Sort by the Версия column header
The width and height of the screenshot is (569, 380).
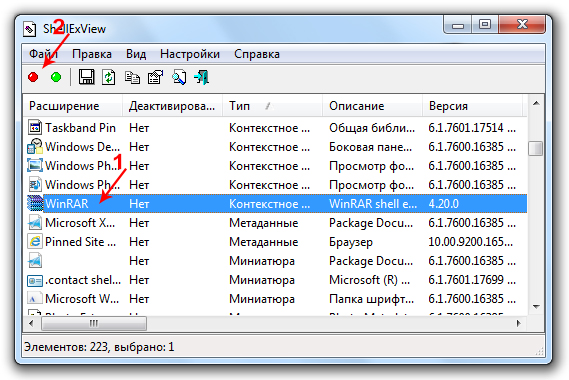point(472,106)
